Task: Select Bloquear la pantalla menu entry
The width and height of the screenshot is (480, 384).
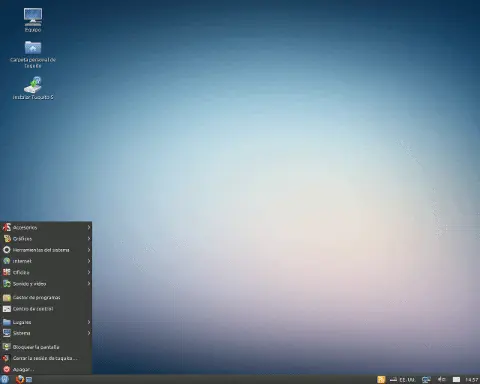Action: 46,347
